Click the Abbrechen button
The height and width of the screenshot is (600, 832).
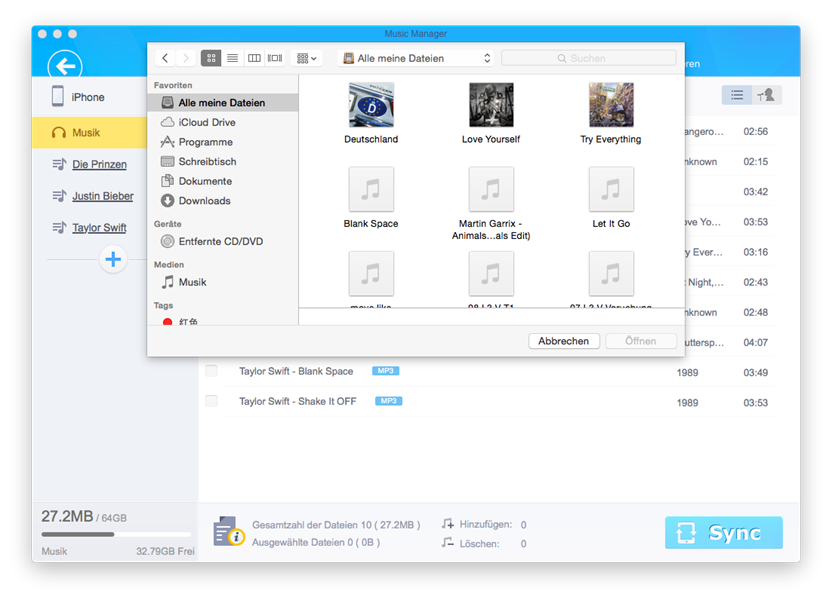coord(564,341)
